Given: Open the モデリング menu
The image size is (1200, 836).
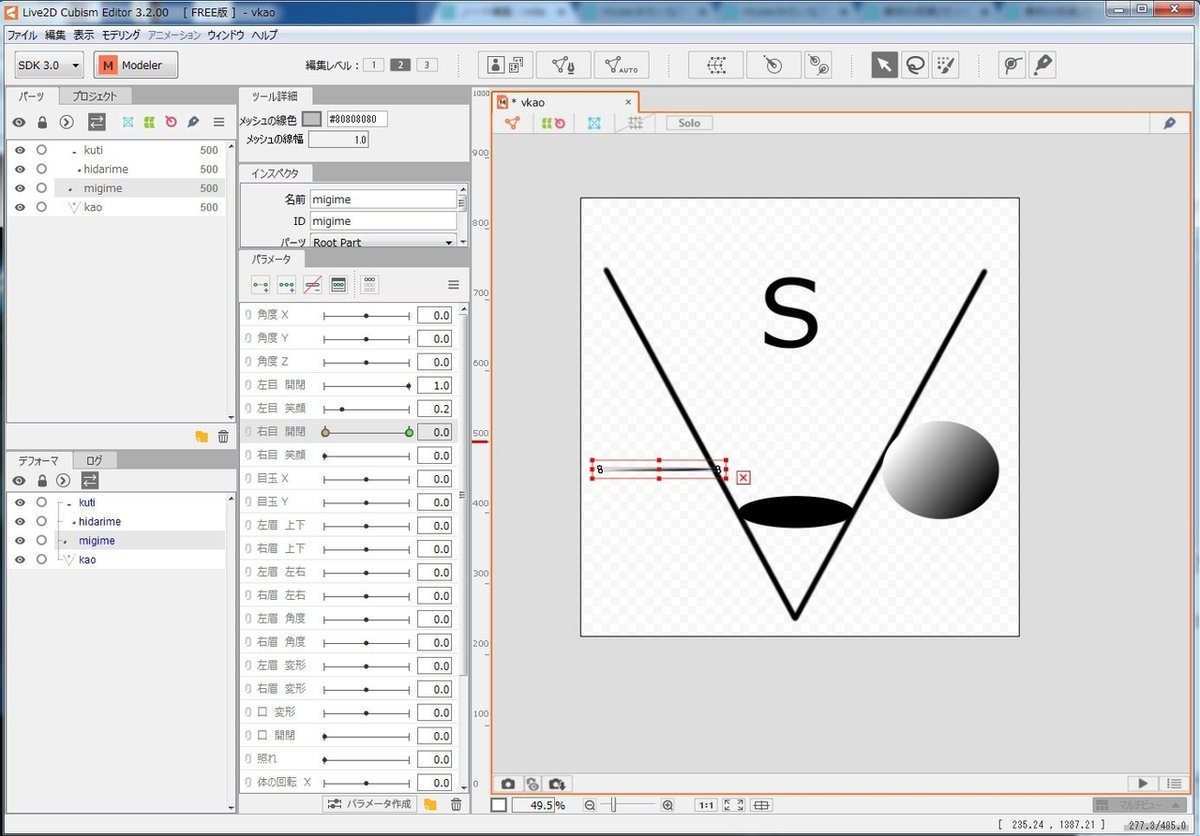Looking at the screenshot, I should pos(121,34).
